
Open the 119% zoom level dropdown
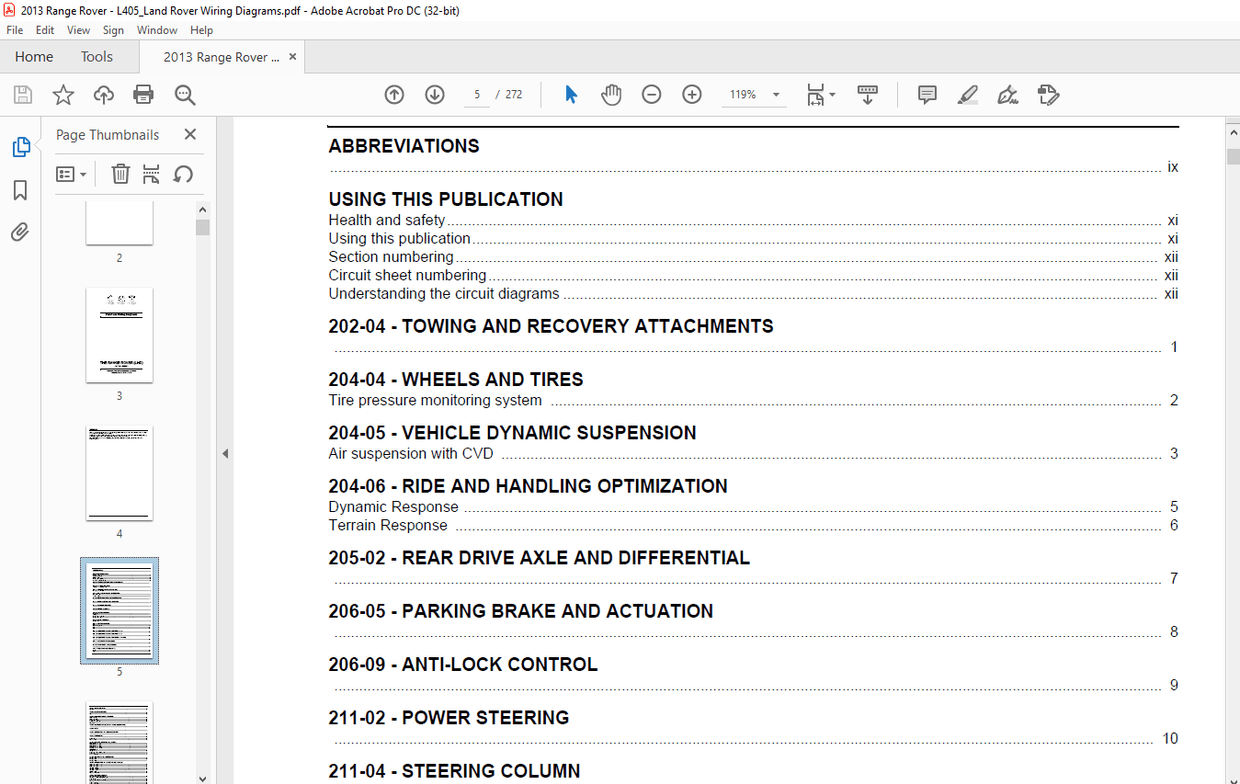click(776, 95)
